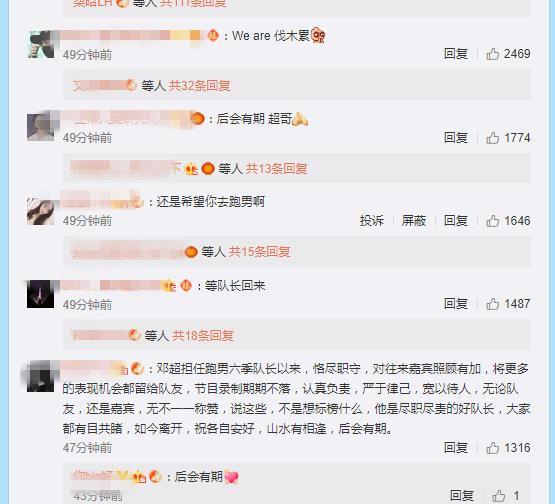Like the 'We are 伐木累' comment
The image size is (555, 504).
492,54
